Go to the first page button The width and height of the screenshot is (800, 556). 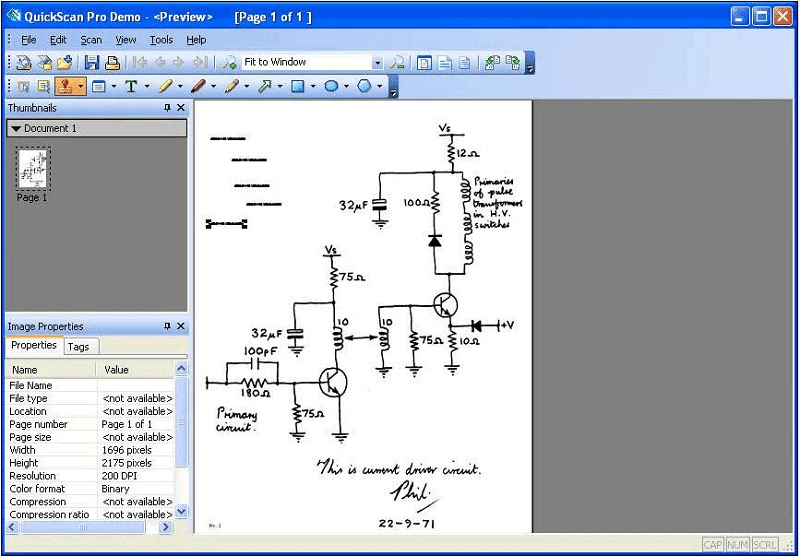140,62
